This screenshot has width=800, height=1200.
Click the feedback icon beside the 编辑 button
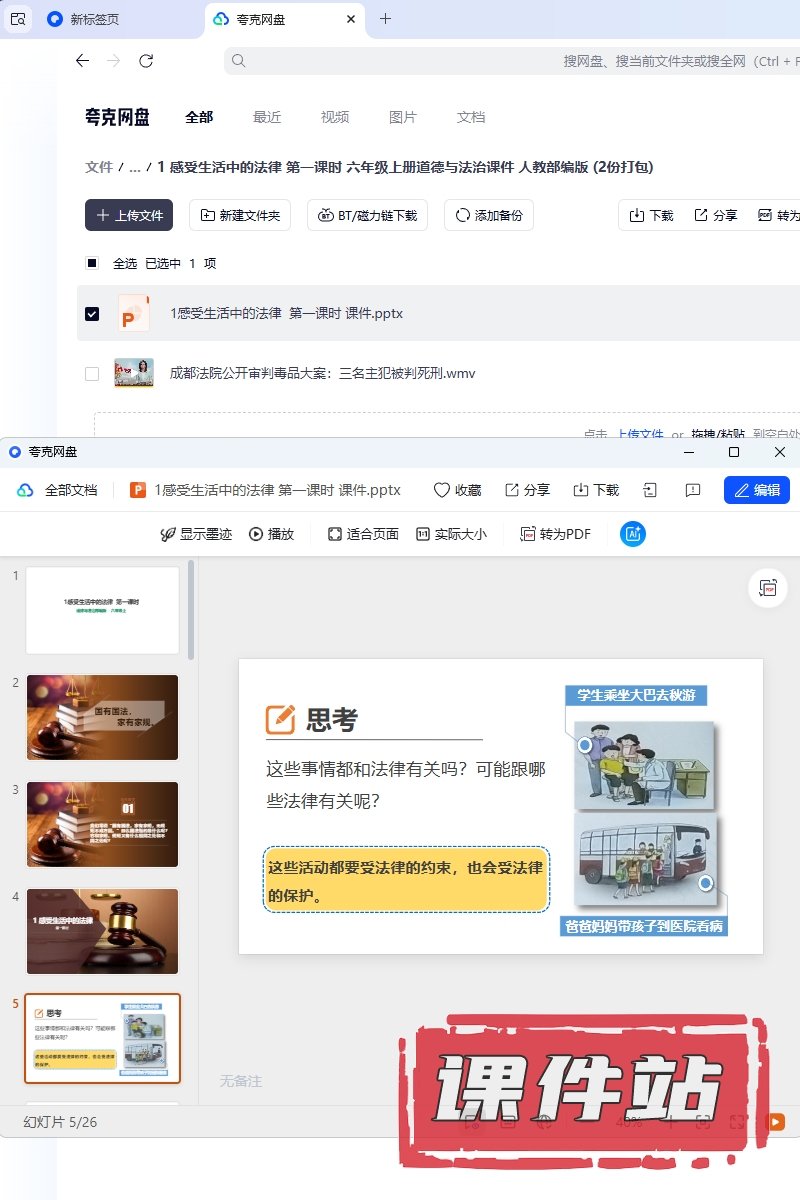(x=692, y=490)
